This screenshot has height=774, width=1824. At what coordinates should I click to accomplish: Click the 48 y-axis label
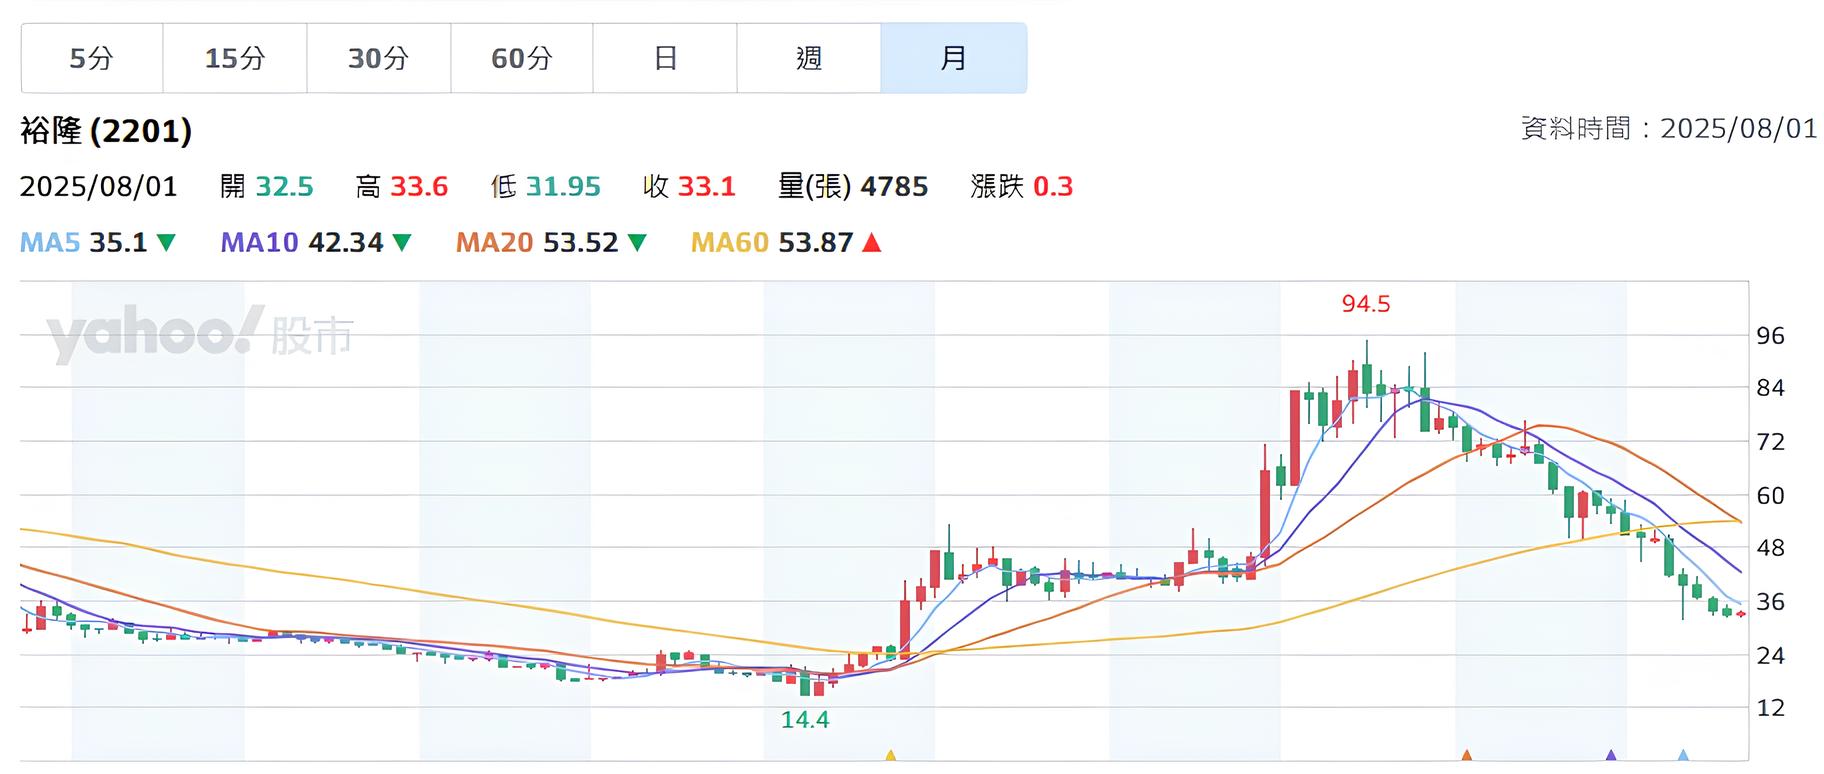click(1770, 548)
